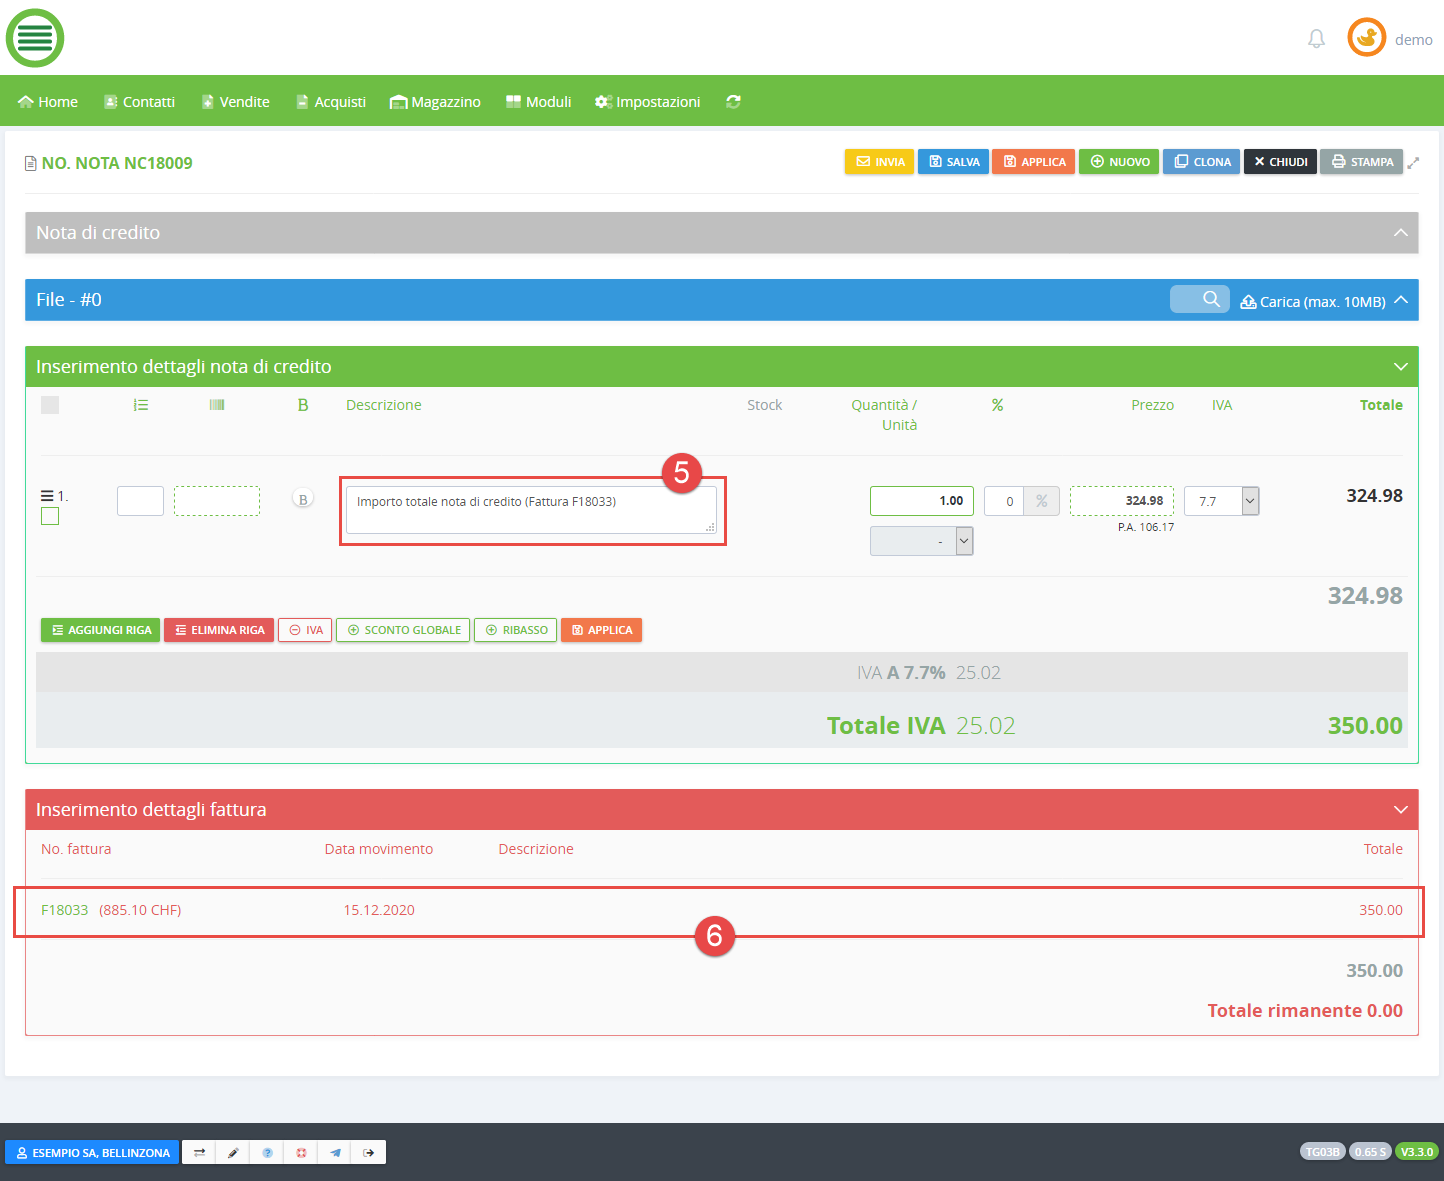1444x1181 pixels.
Task: Click the logout arrow icon in the footer
Action: 369,1153
